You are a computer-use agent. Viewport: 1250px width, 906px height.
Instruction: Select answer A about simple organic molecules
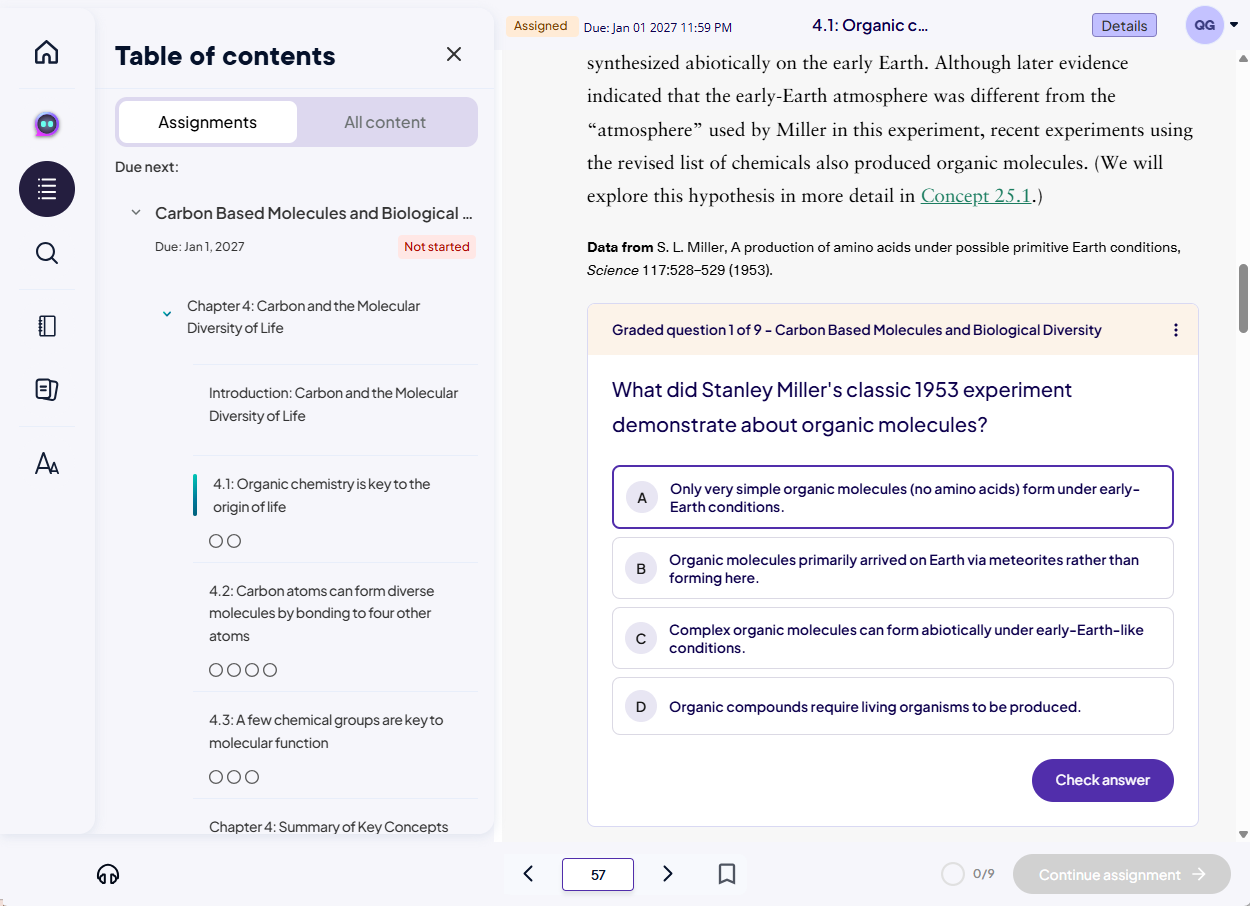pos(892,497)
